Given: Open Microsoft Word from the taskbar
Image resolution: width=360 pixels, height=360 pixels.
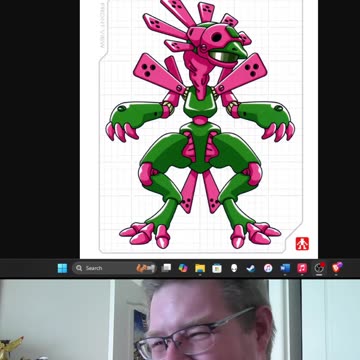Looking at the screenshot, I should (x=285, y=268).
